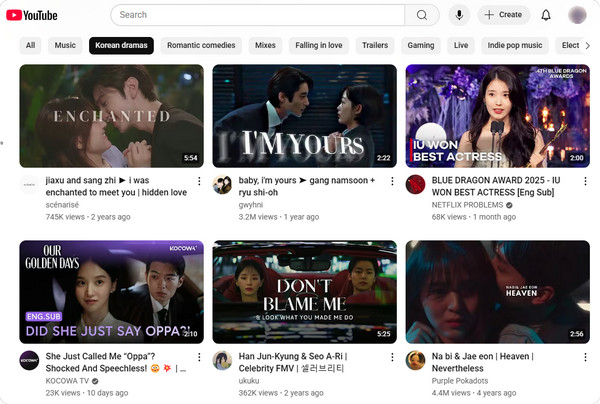Open options menu for Na bi & Jae eon video
The height and width of the screenshot is (404, 600).
click(x=585, y=357)
